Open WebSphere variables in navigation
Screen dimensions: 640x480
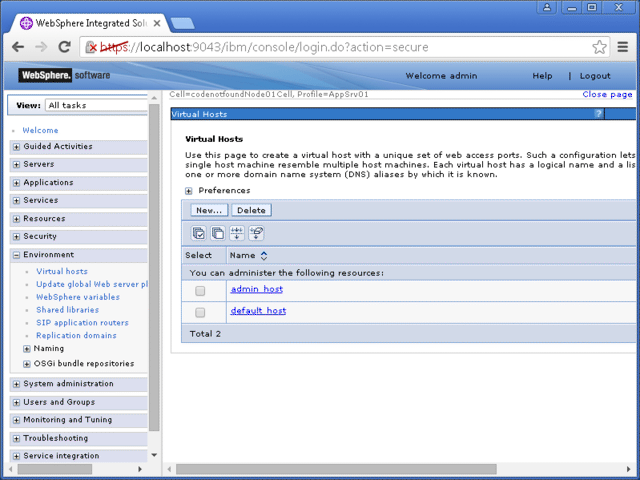click(x=77, y=297)
